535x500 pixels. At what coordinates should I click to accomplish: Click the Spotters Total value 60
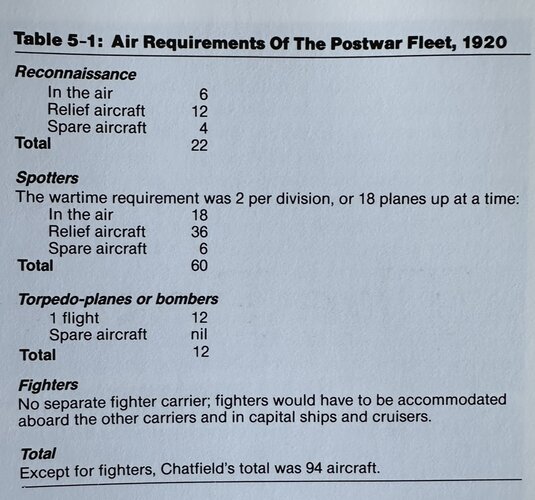199,266
